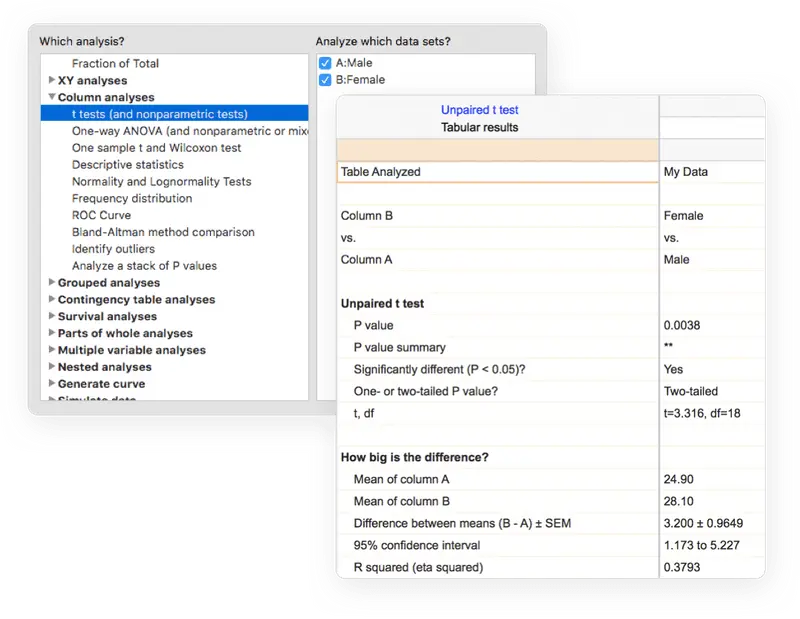Select Identify outliers

tap(113, 249)
